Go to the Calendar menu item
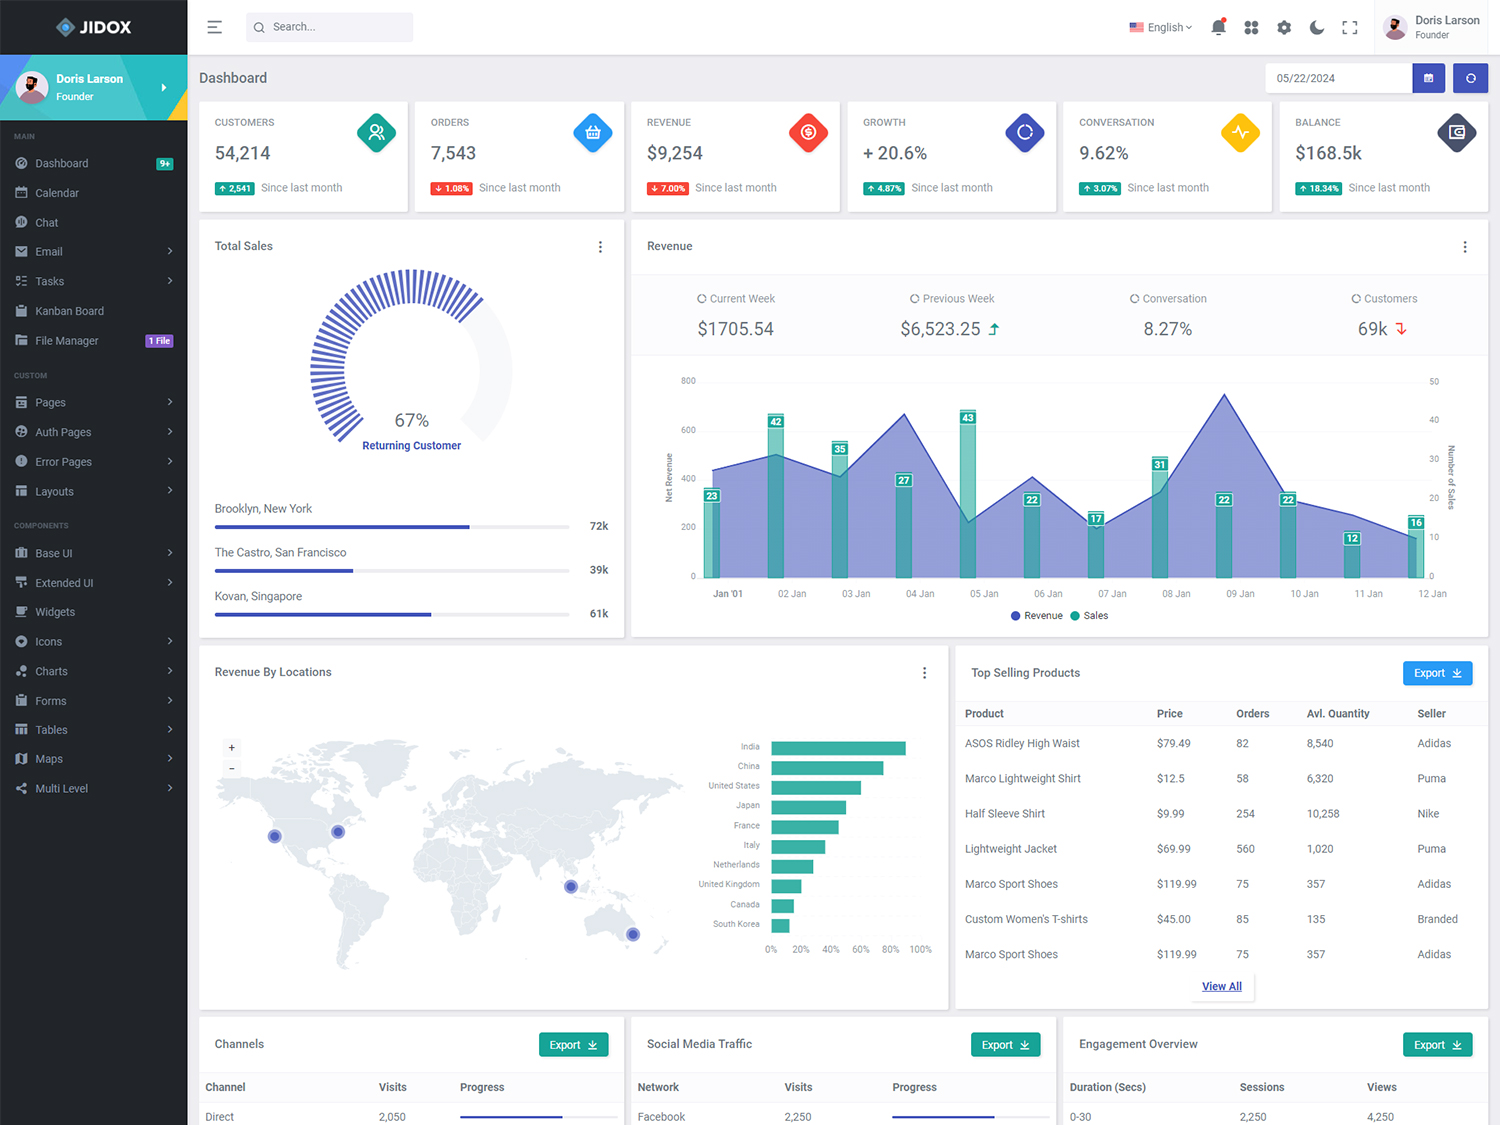 [x=57, y=192]
